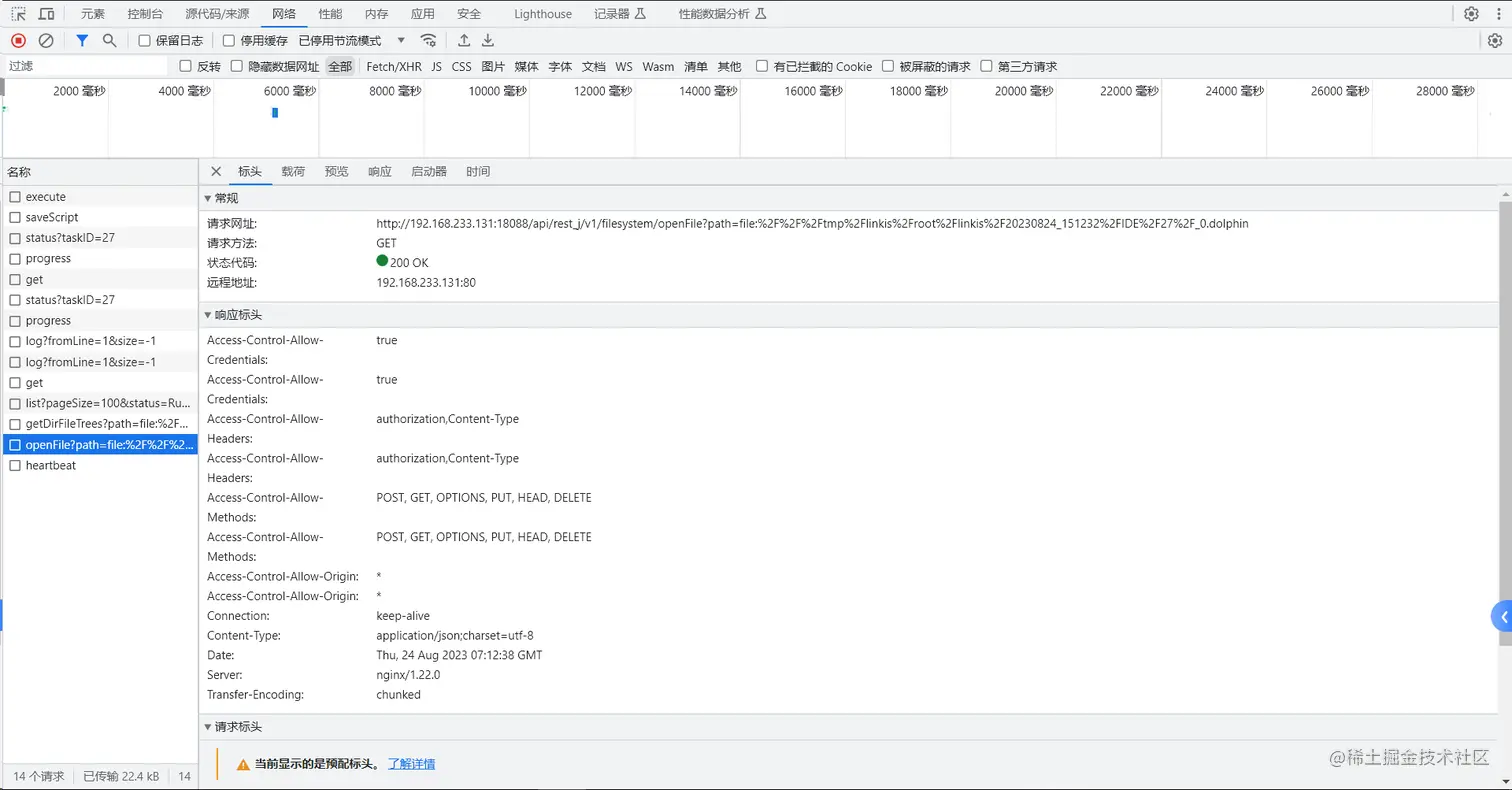
Task: Filter requests by JS type
Action: click(437, 67)
